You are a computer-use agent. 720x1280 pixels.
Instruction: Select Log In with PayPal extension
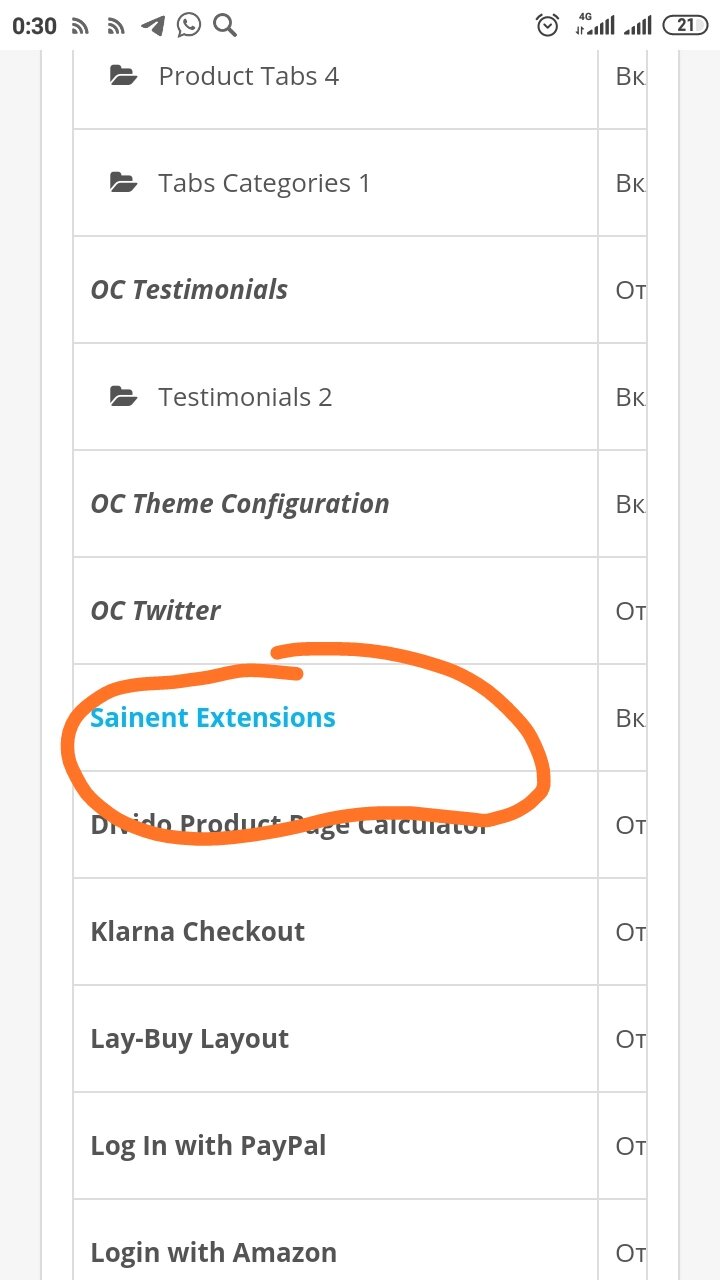pyautogui.click(x=209, y=1146)
